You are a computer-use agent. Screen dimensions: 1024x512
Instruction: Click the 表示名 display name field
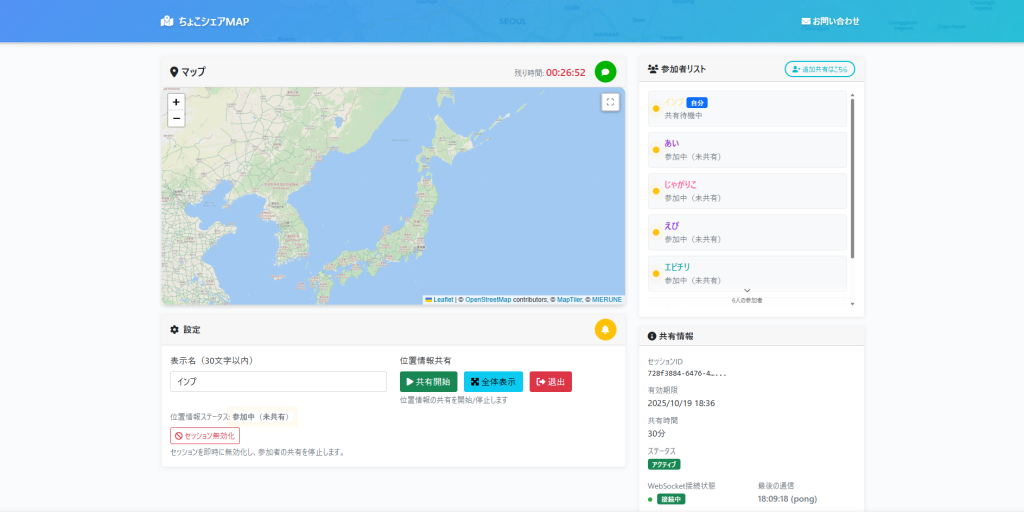pos(278,382)
